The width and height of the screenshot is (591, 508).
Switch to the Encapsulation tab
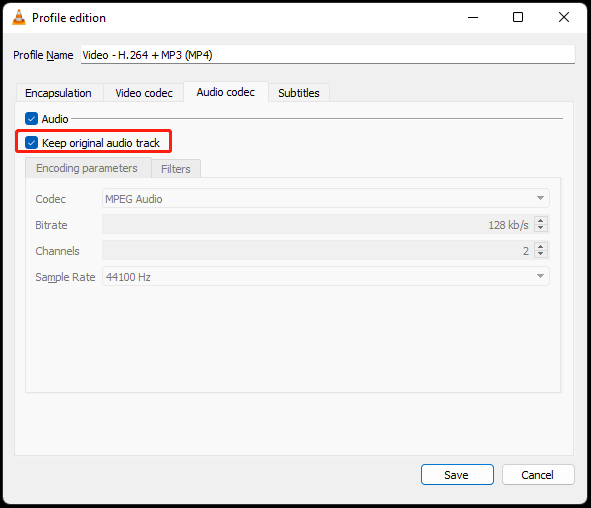(58, 93)
